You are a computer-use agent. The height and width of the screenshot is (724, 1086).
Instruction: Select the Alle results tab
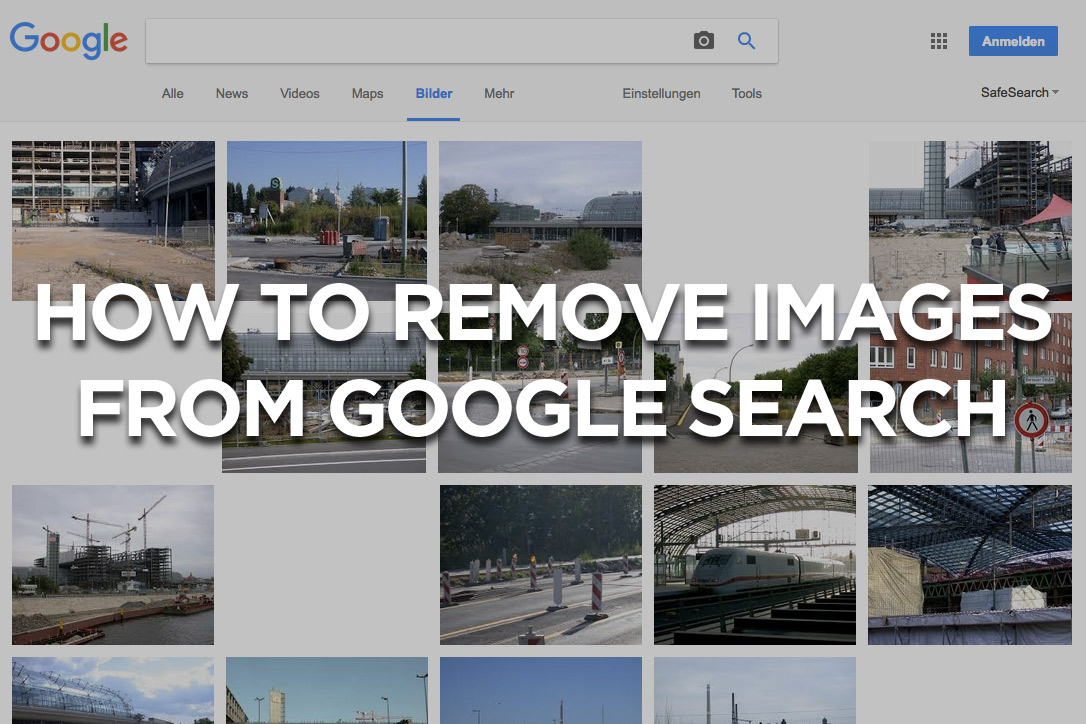[172, 93]
